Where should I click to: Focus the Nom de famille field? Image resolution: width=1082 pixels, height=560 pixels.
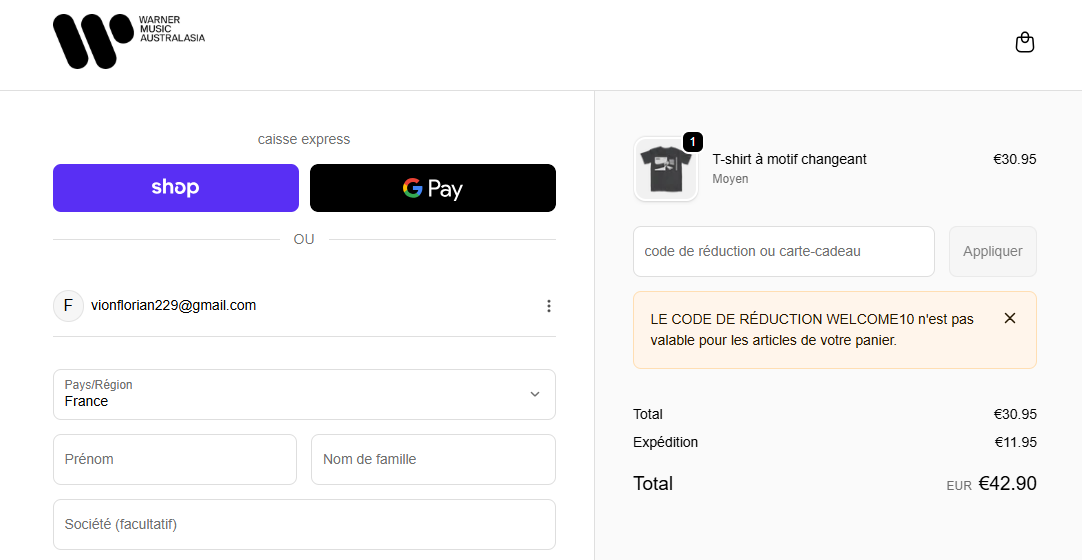pos(433,459)
